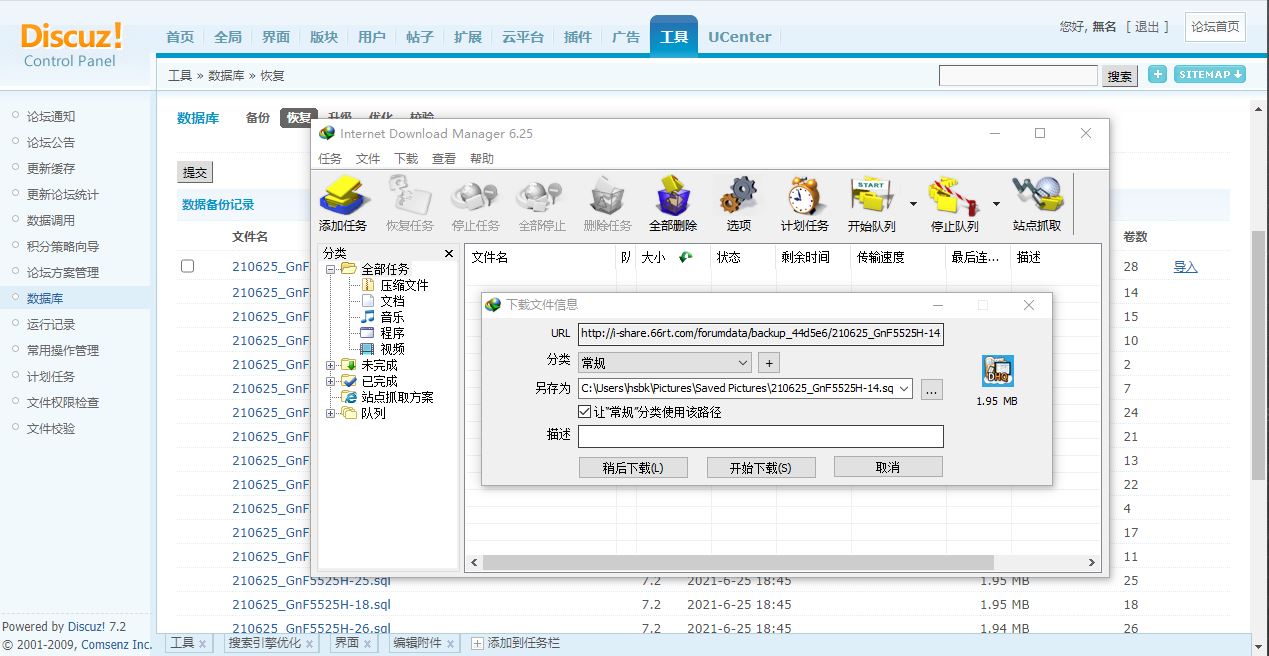
Task: Sort by Size (大小) column header
Action: coord(653,257)
